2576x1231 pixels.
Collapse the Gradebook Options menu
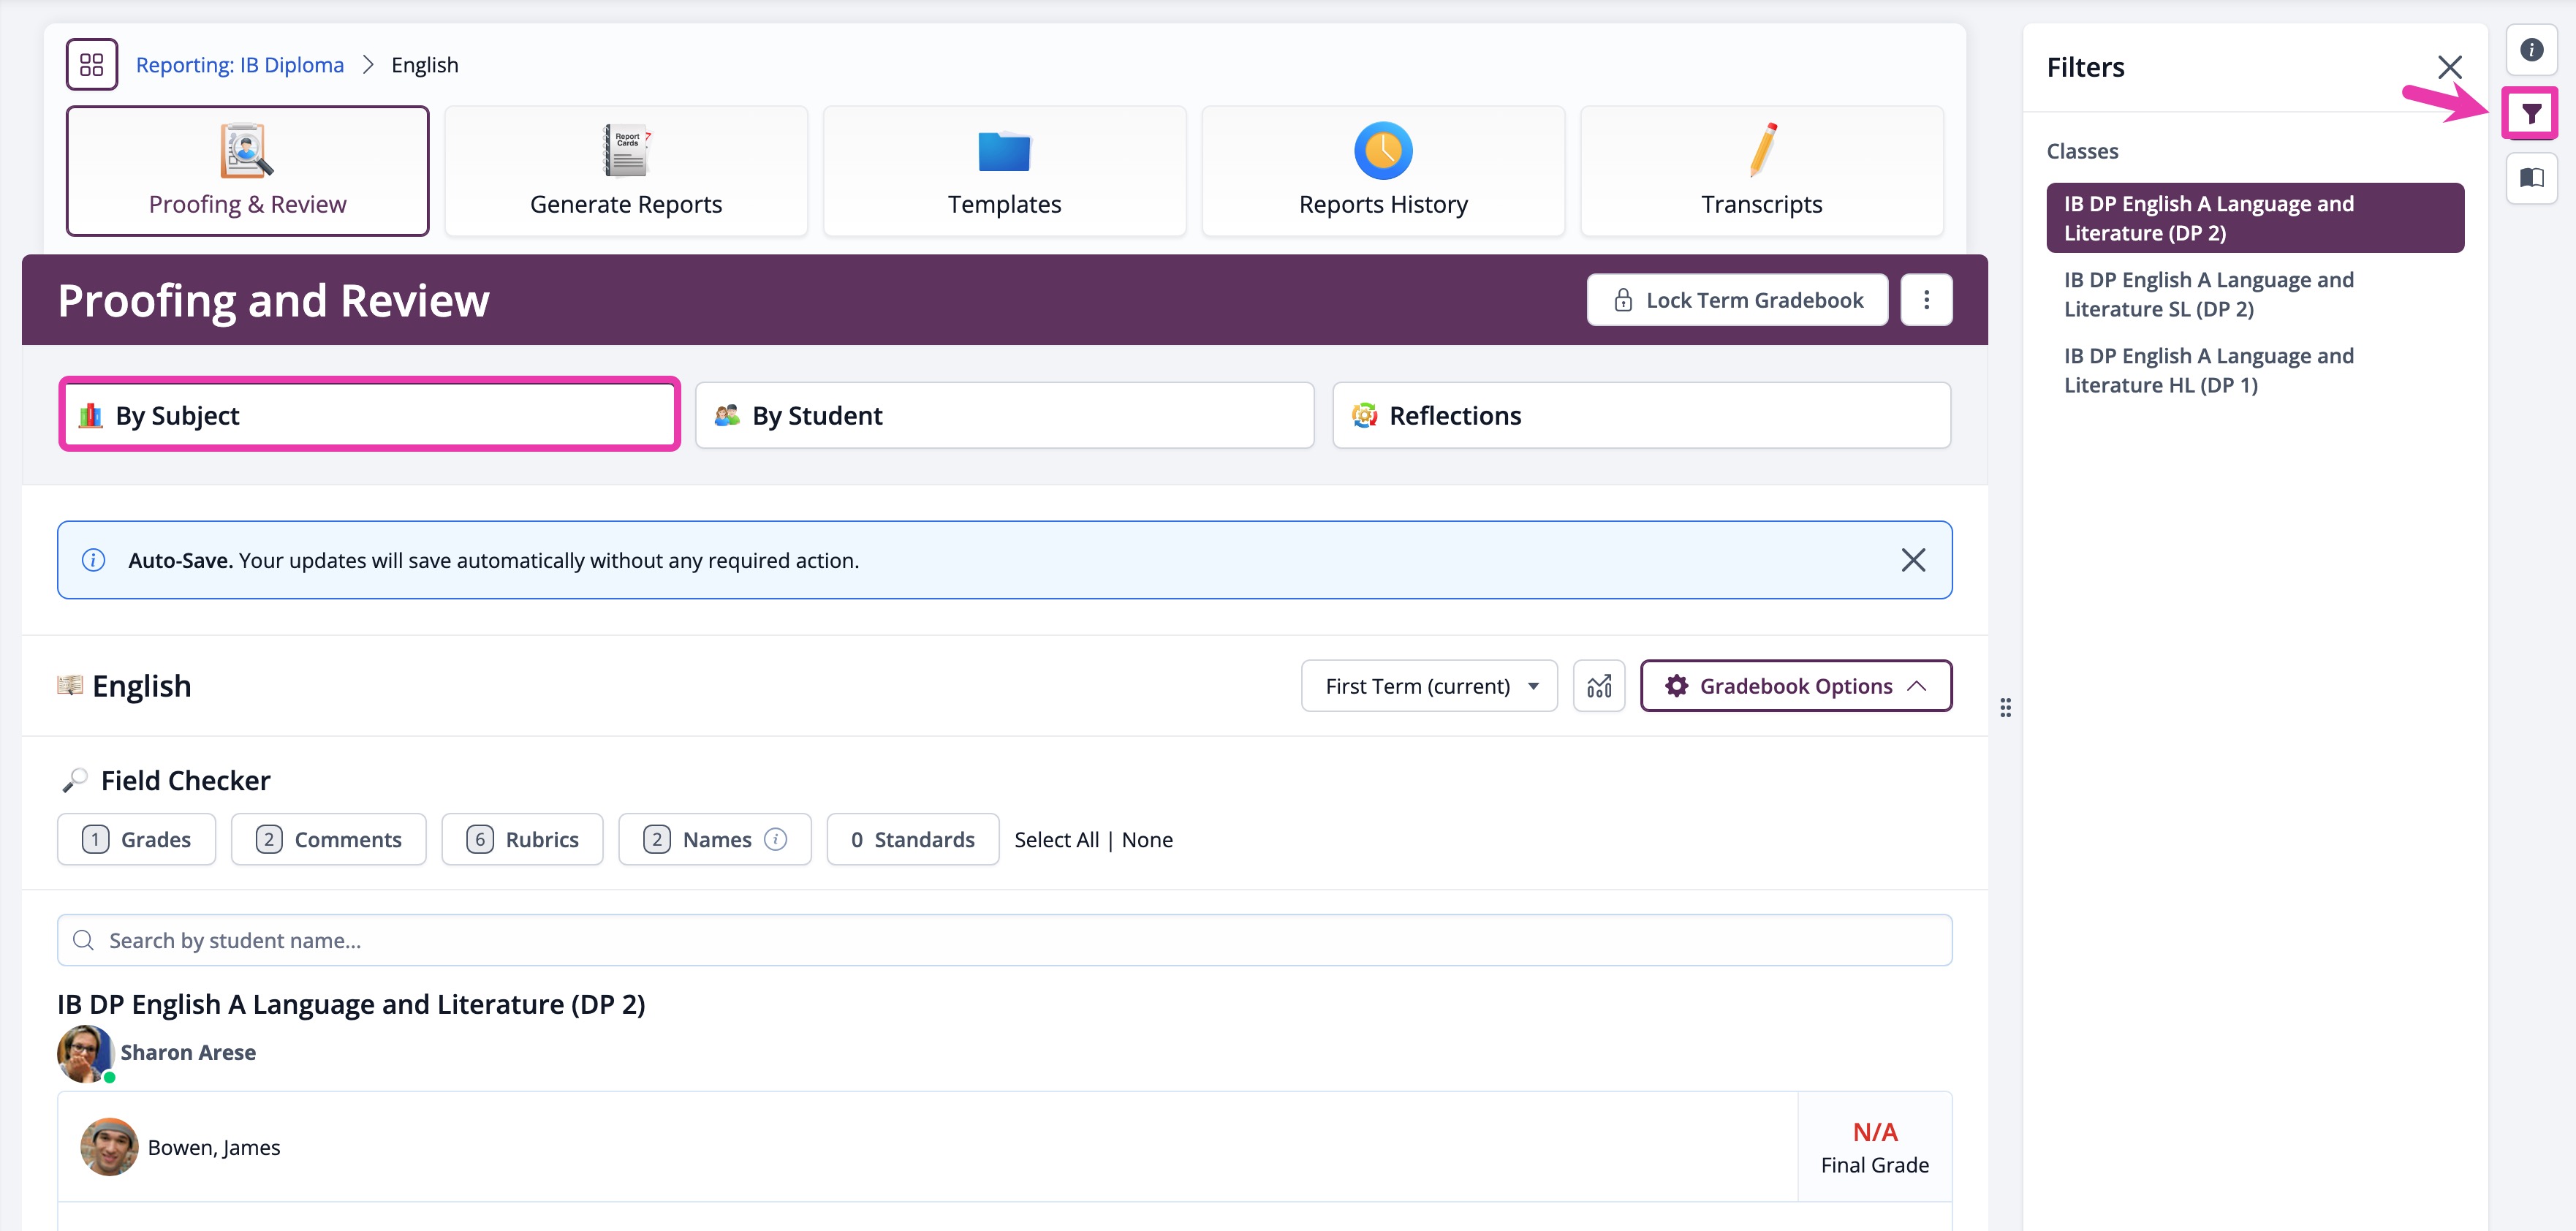(1795, 686)
